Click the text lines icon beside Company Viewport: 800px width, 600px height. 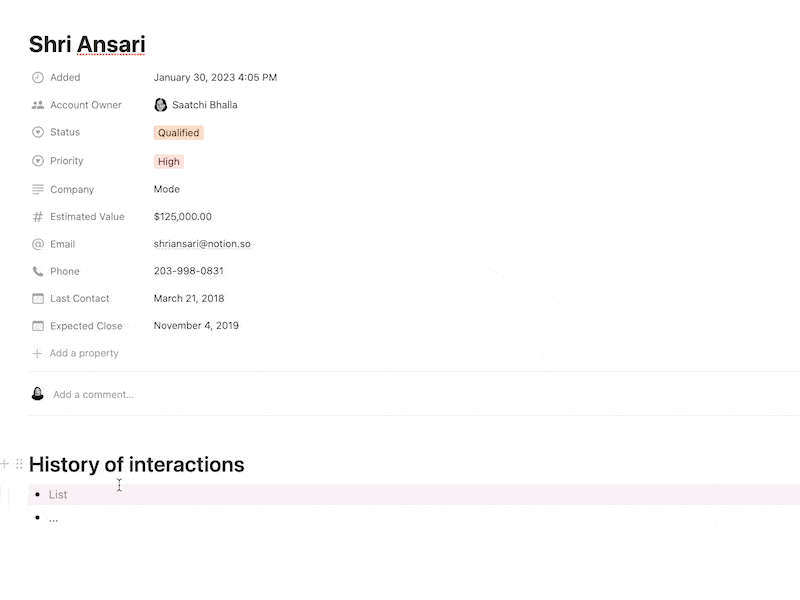point(38,189)
